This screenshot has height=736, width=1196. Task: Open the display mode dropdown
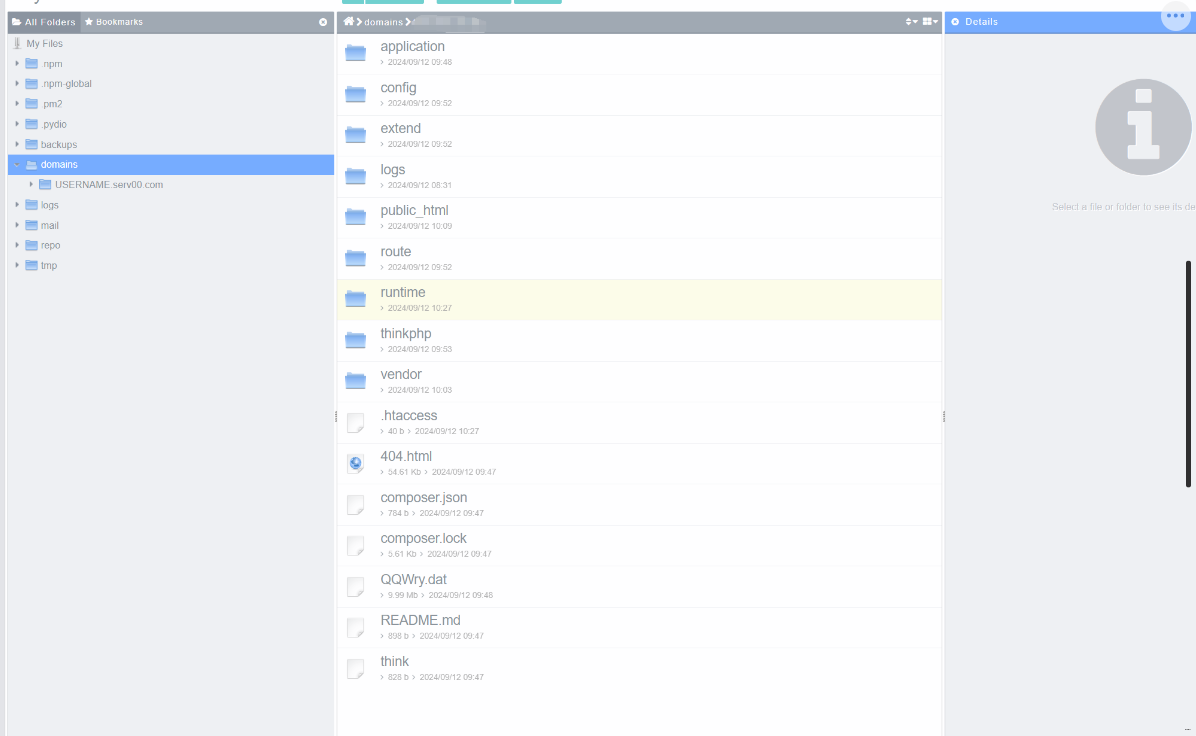click(x=930, y=21)
